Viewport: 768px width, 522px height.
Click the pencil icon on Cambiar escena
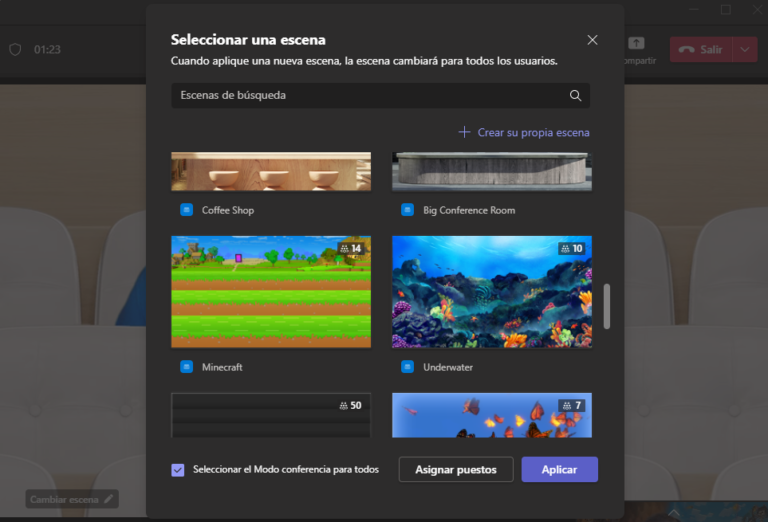(108, 499)
